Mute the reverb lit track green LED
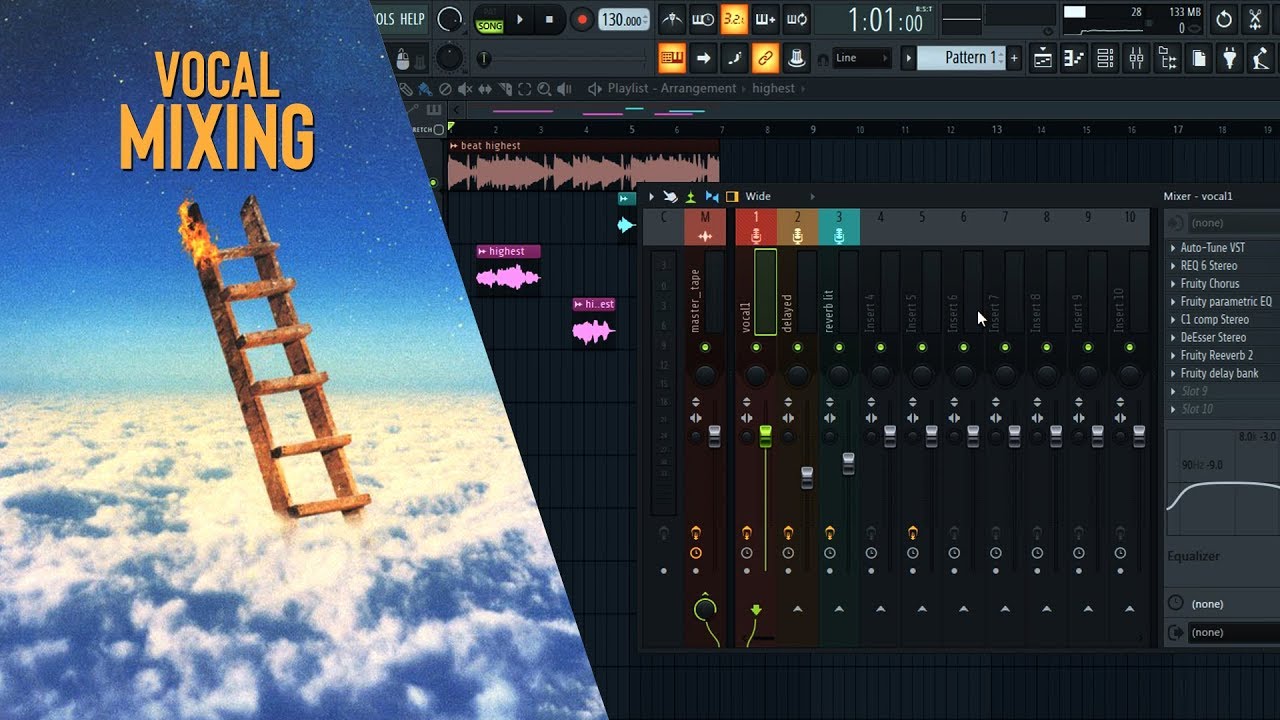The image size is (1280, 720). click(839, 347)
